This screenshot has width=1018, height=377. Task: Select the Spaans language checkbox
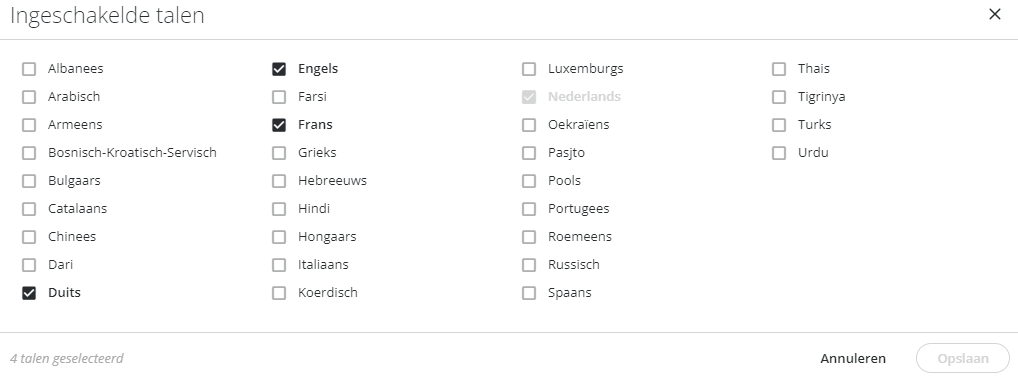coord(529,293)
